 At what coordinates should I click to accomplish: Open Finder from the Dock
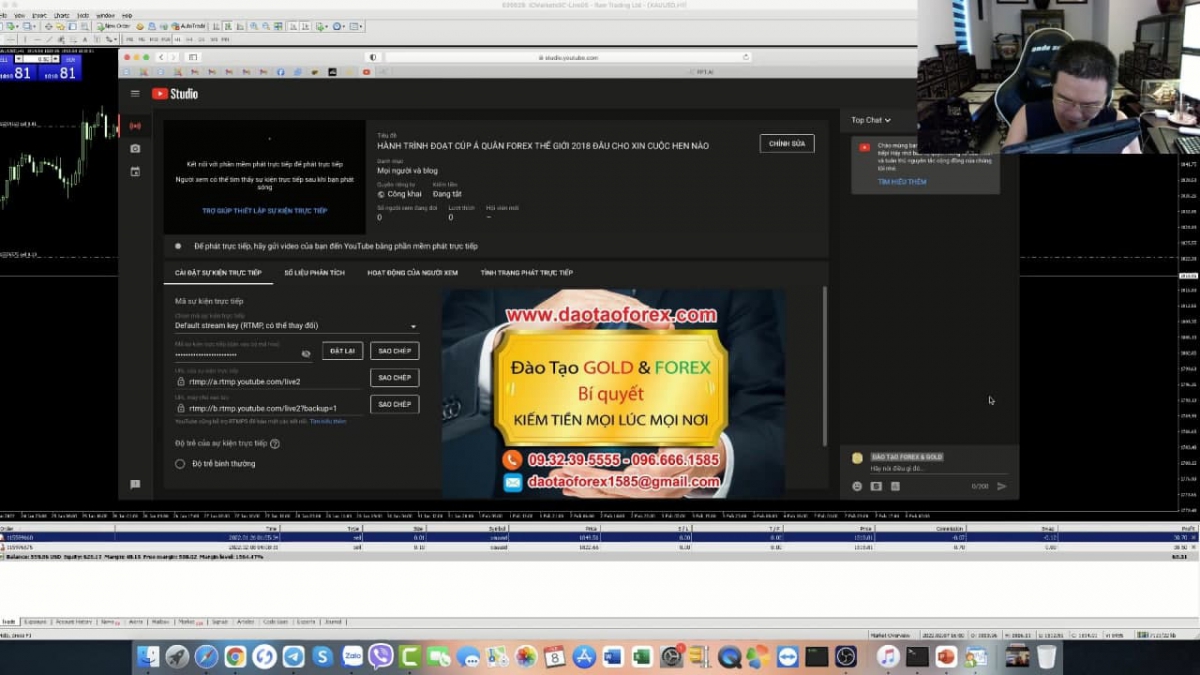coord(147,656)
